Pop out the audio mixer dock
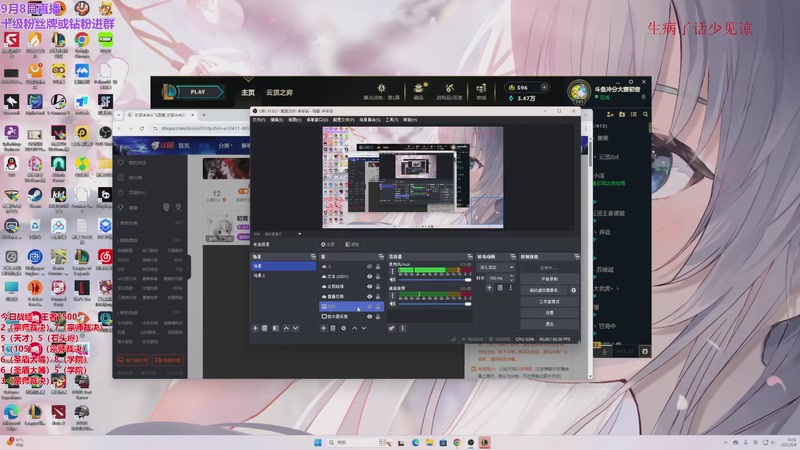This screenshot has width=800, height=450. pos(470,257)
